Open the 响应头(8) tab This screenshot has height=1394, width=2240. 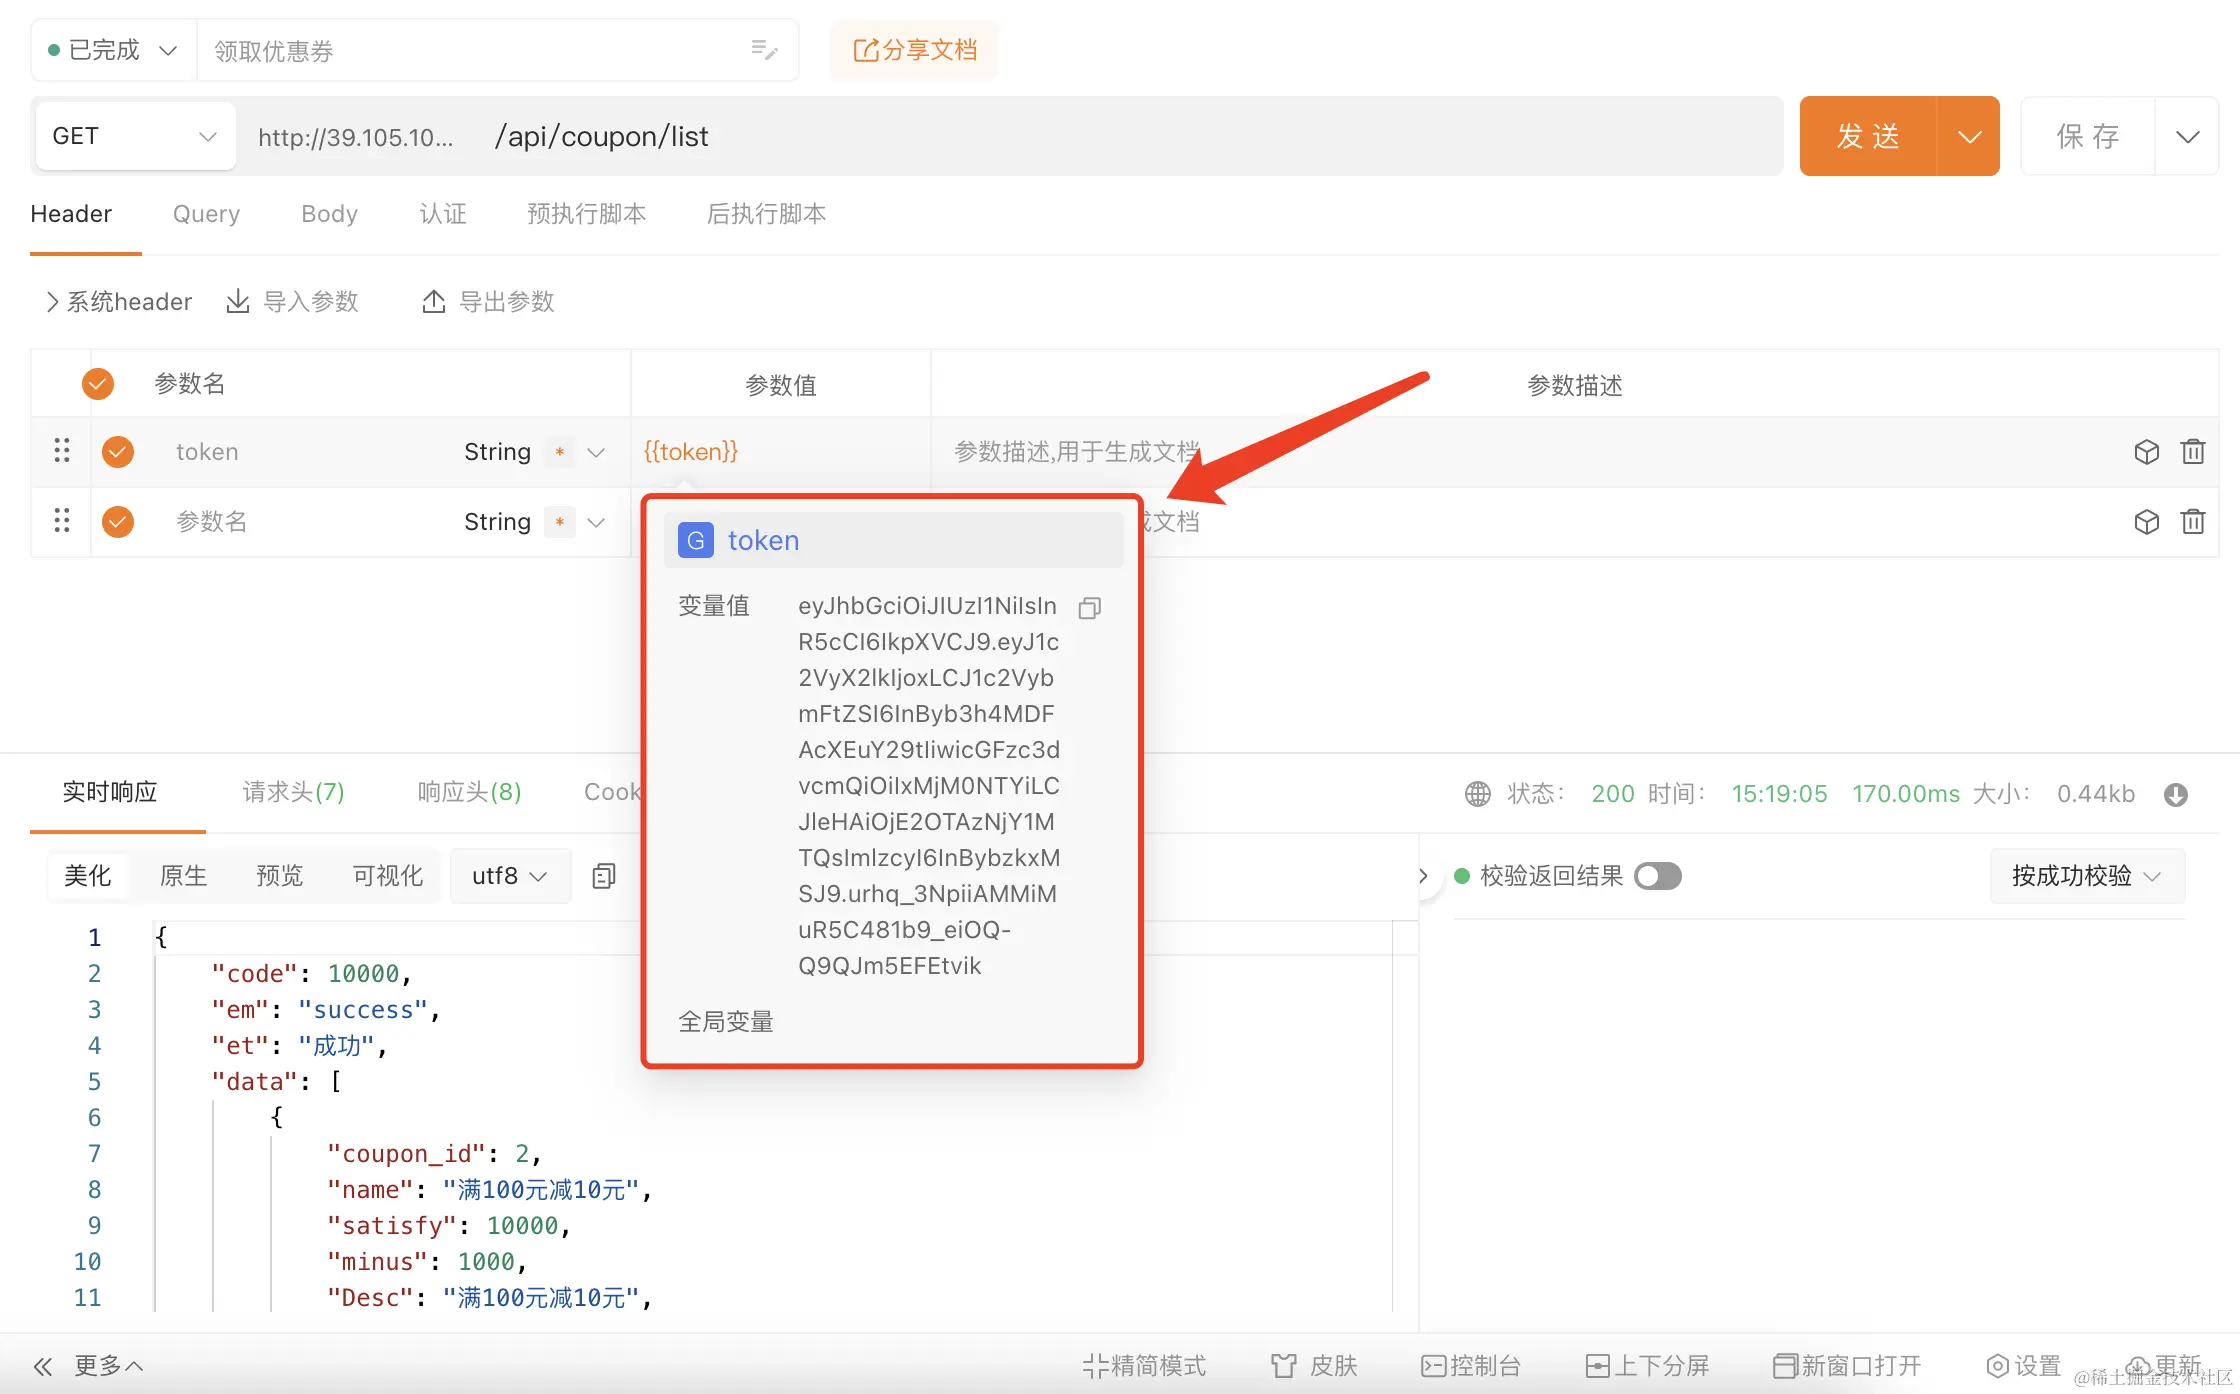click(469, 793)
